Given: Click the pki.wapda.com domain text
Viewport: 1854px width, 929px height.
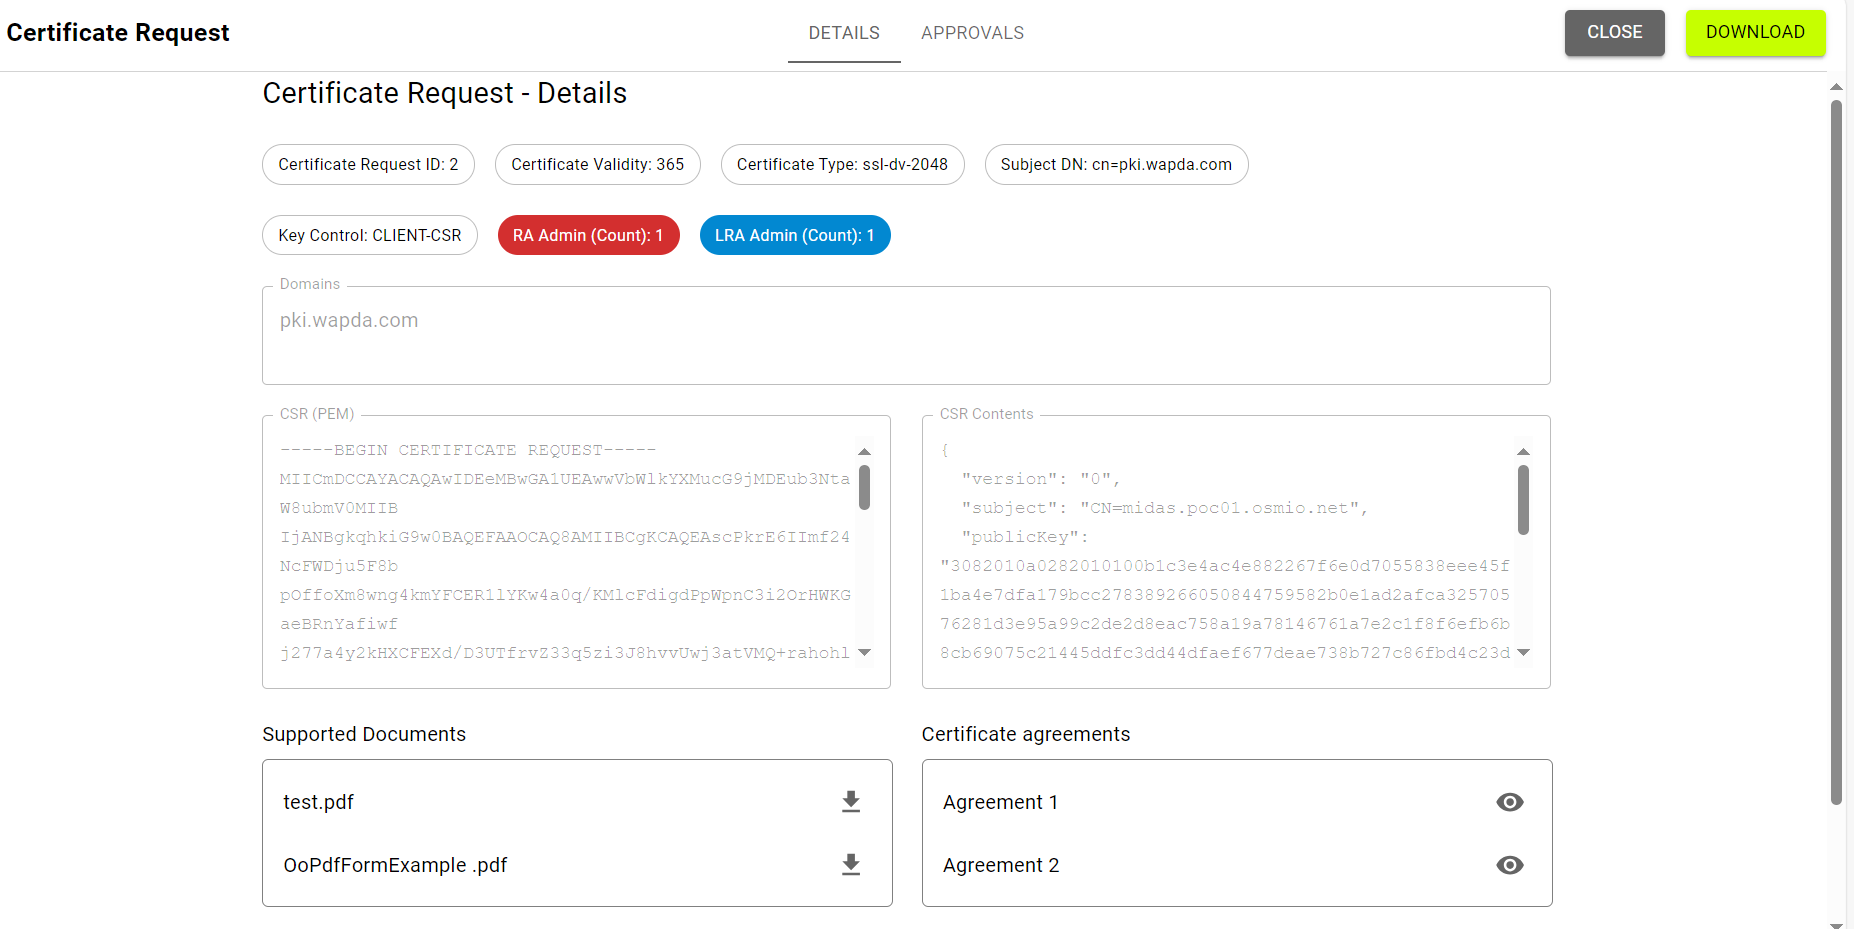Looking at the screenshot, I should point(349,320).
